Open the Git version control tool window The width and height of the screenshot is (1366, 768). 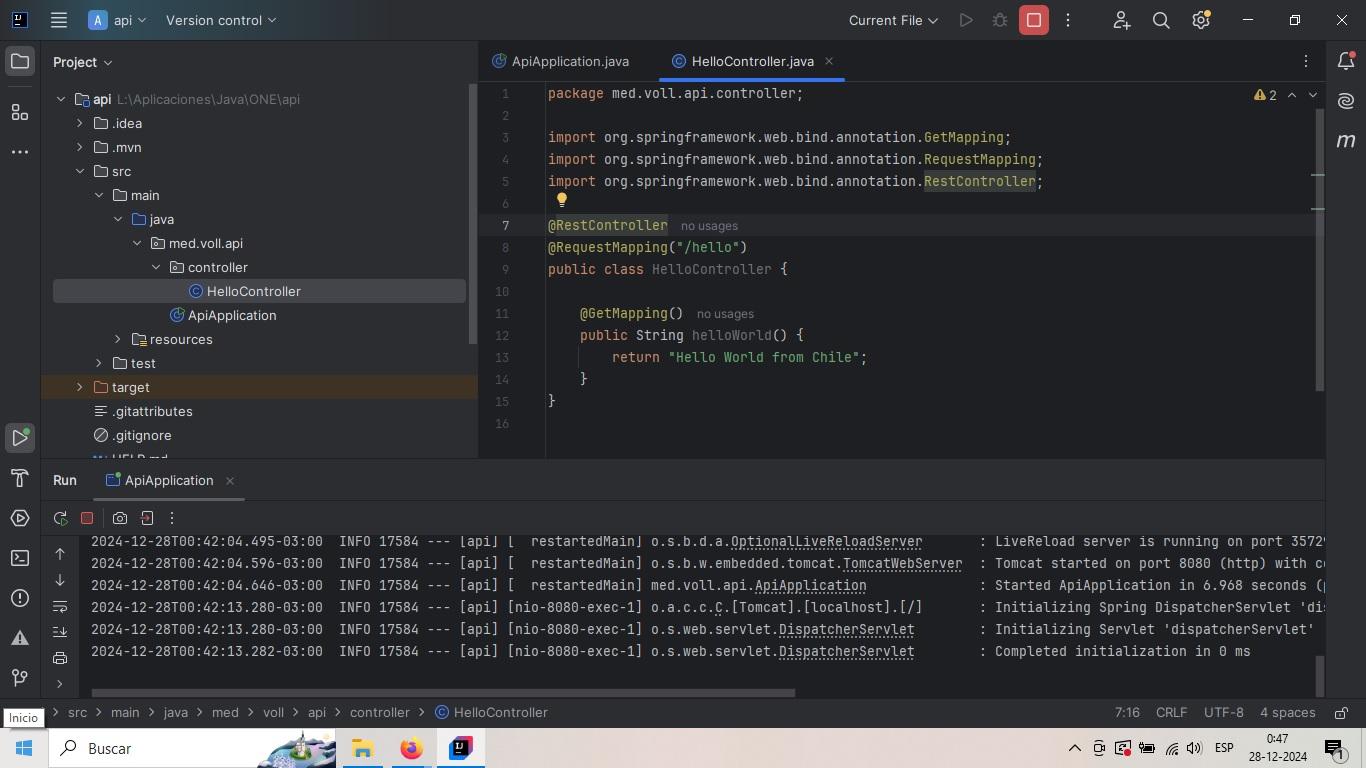20,678
